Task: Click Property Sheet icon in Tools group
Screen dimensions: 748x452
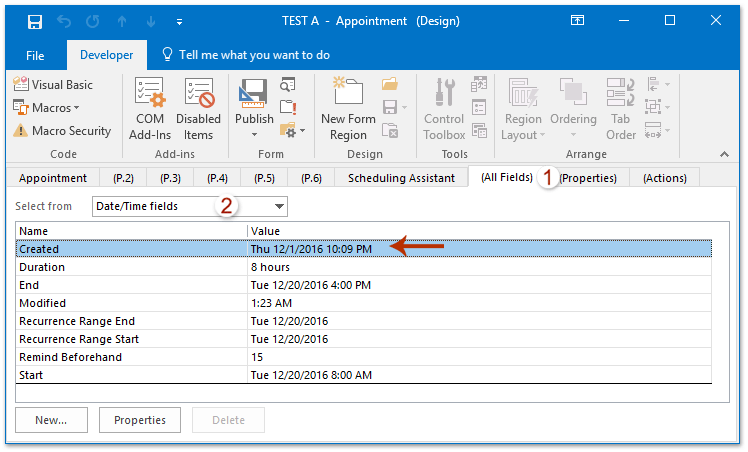Action: point(479,107)
